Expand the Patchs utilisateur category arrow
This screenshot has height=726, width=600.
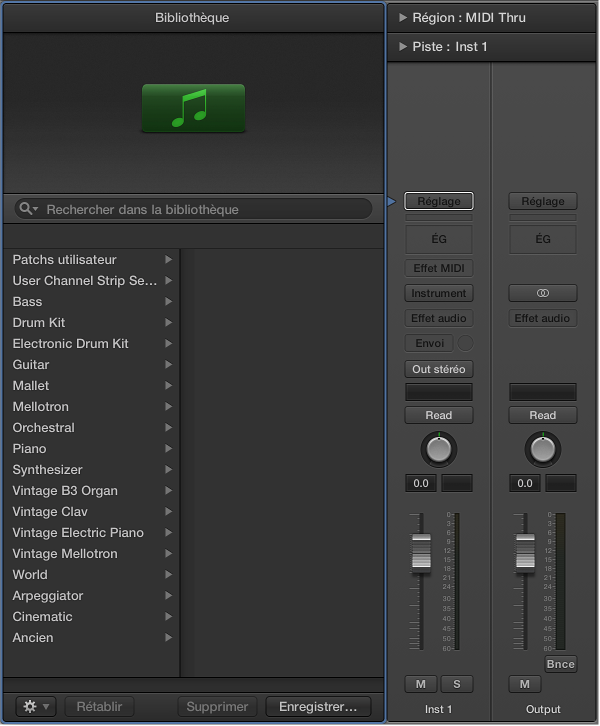click(x=169, y=259)
